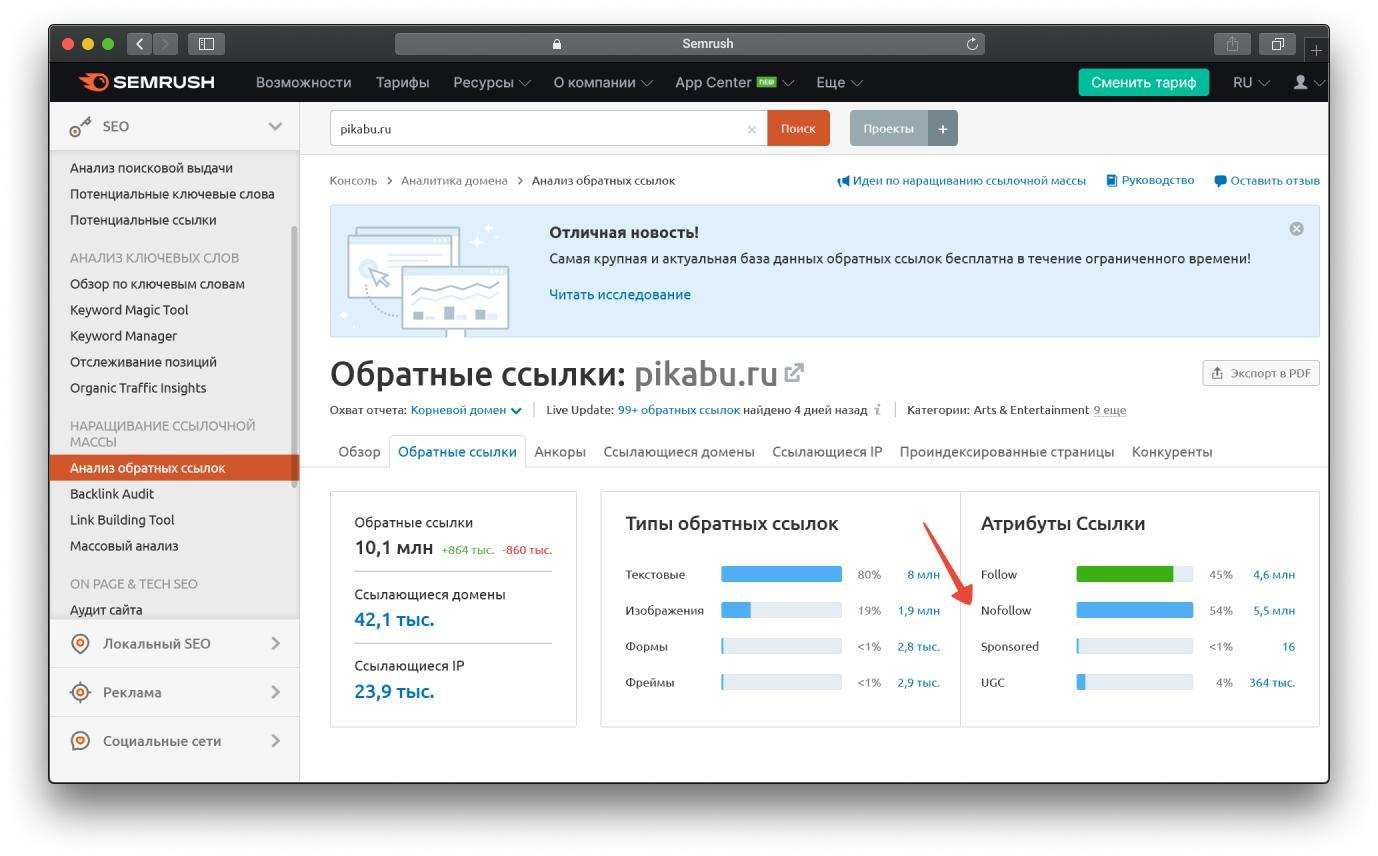The height and width of the screenshot is (856, 1378).
Task: Click 5,5 млн Nofollow count
Action: tap(1274, 610)
